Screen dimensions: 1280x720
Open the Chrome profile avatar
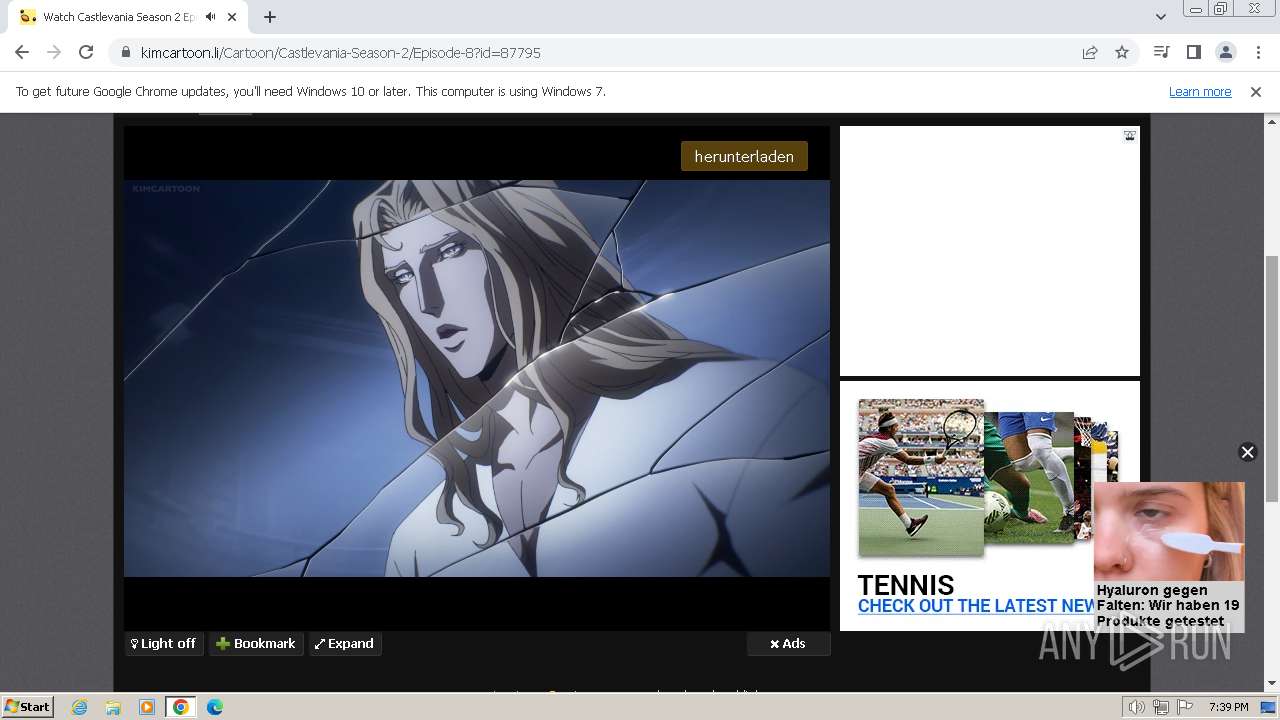pyautogui.click(x=1225, y=53)
